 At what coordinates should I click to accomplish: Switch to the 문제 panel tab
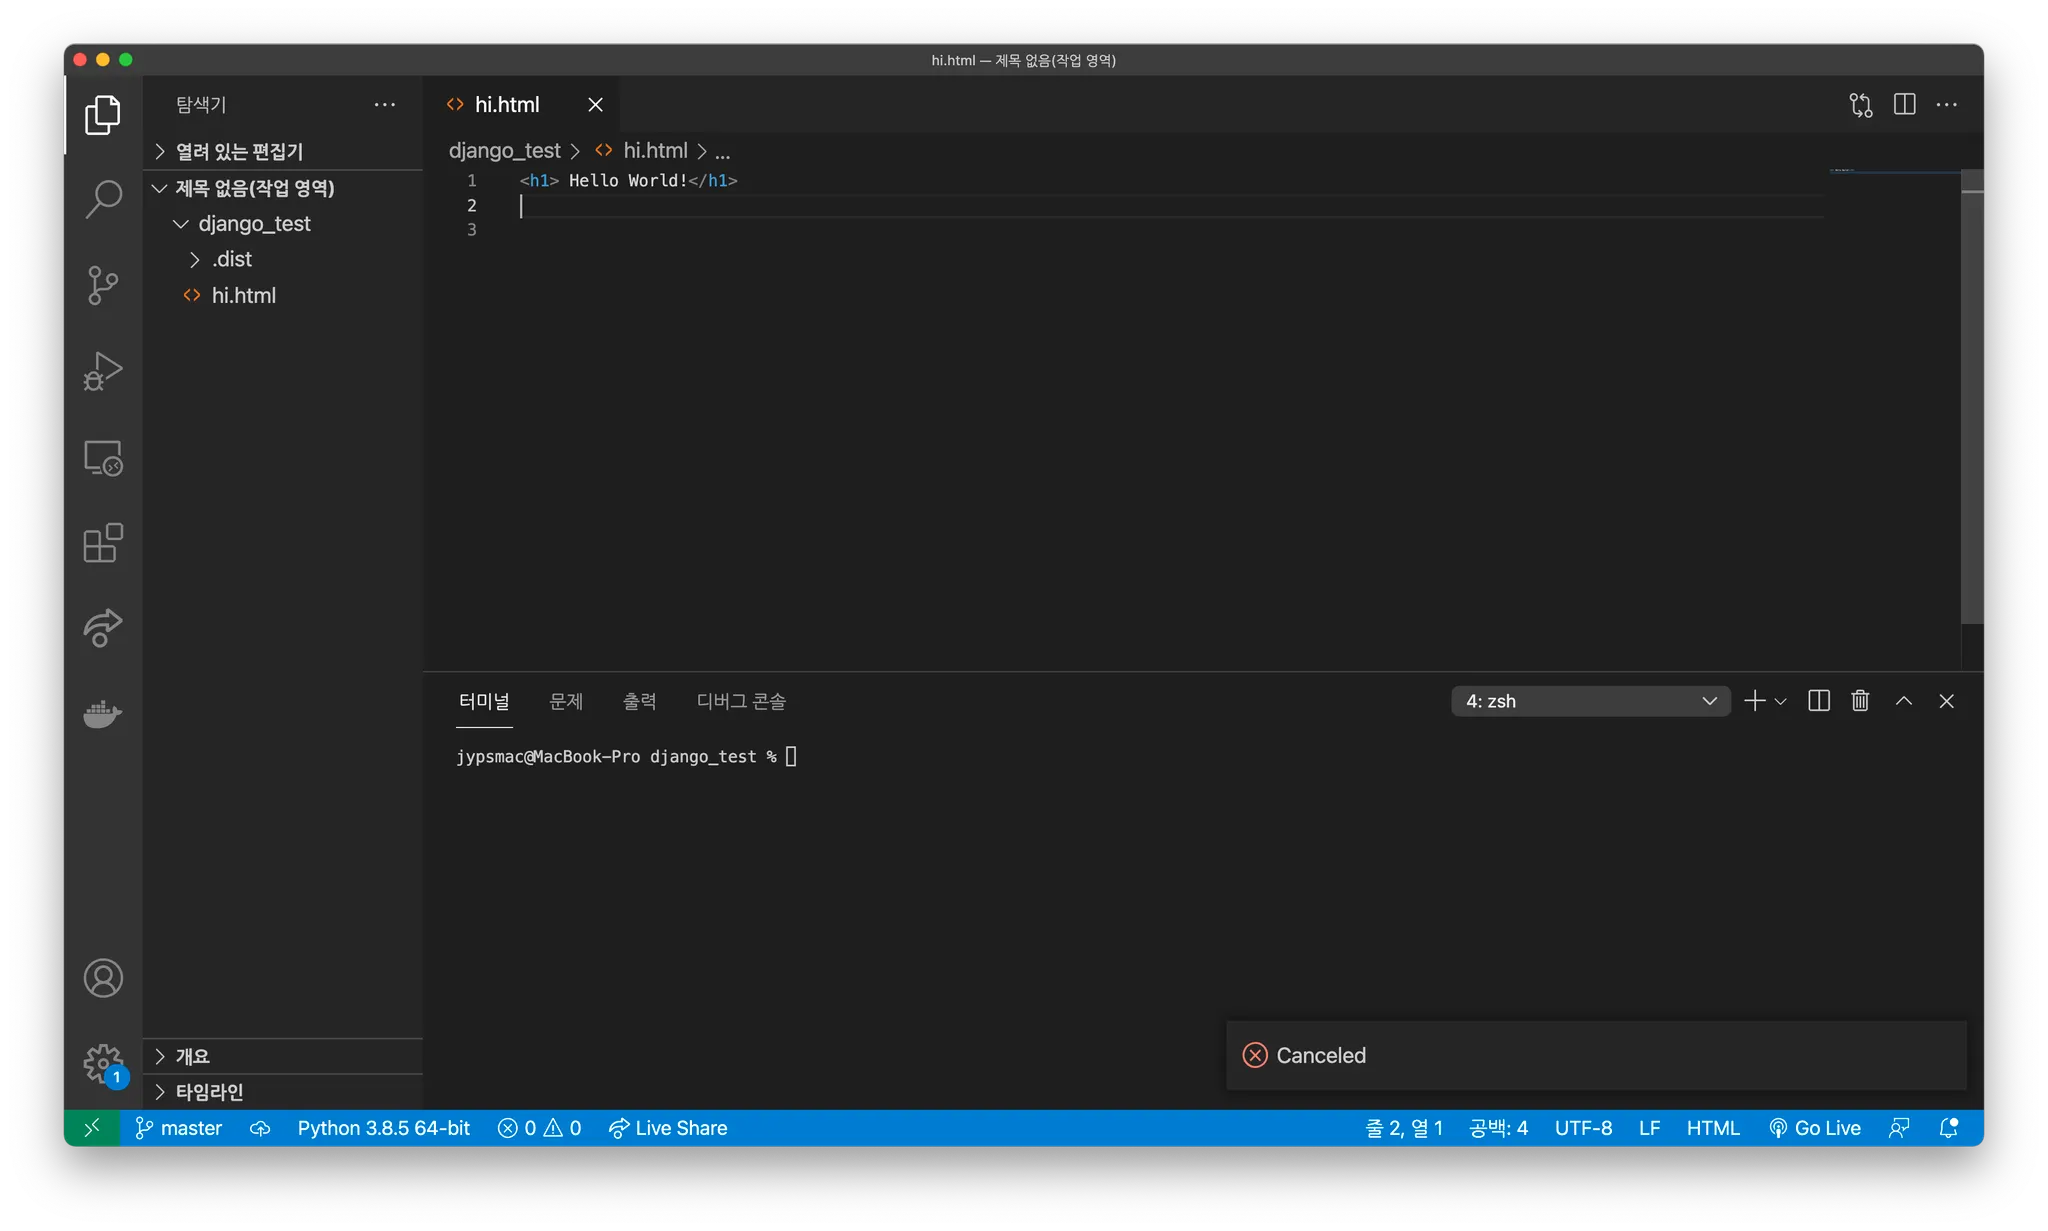click(566, 701)
